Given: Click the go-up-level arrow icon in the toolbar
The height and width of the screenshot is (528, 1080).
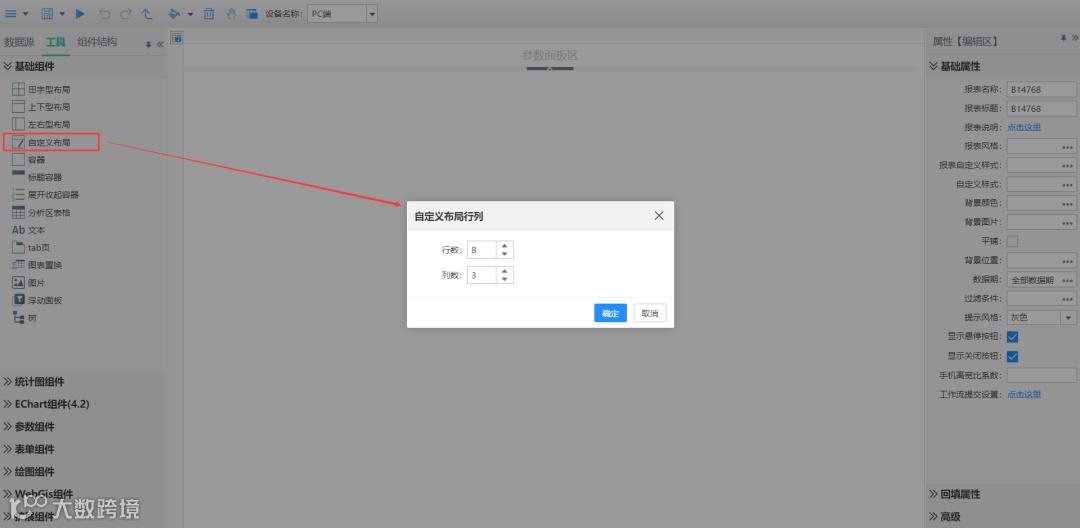Looking at the screenshot, I should pyautogui.click(x=147, y=13).
